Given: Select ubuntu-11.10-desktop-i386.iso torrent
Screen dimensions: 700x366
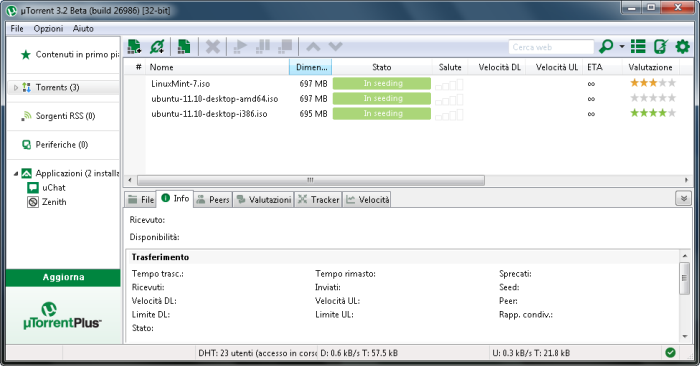Looking at the screenshot, I should point(209,114).
